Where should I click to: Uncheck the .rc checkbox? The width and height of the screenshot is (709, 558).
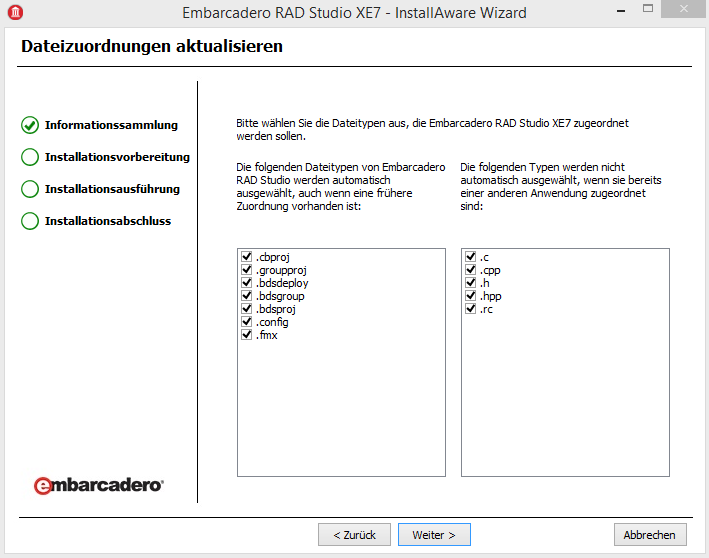point(471,309)
